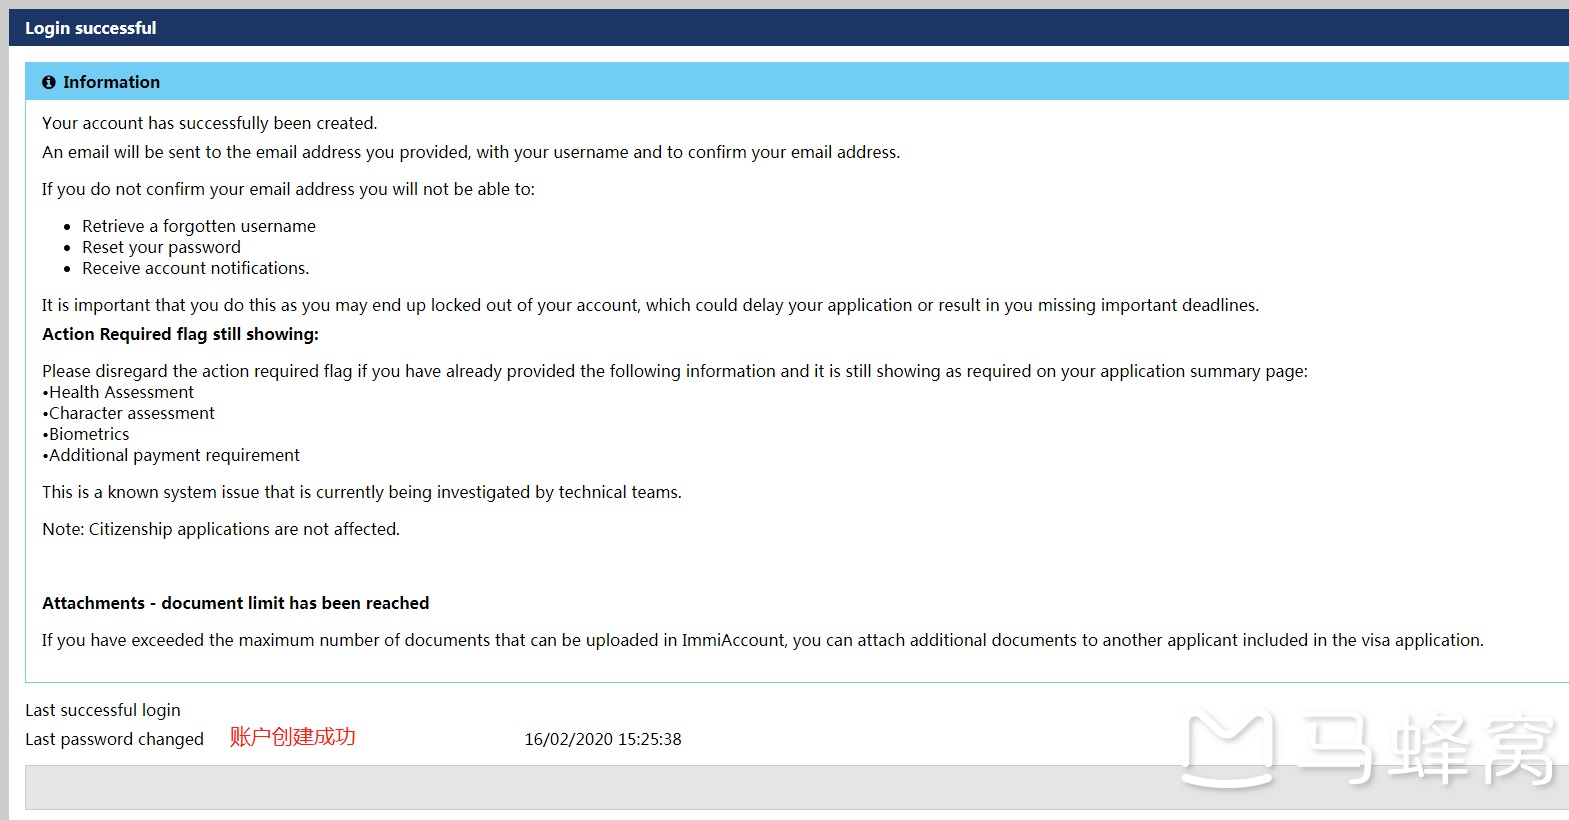The height and width of the screenshot is (820, 1569).
Task: Click heading 'Action Required flag still showing:'
Action: 180,334
